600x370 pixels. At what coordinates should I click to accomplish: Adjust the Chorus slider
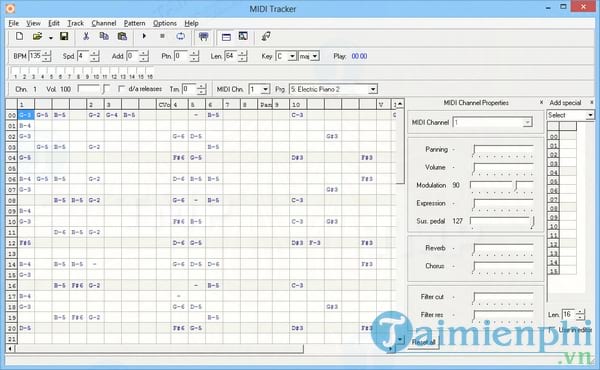pyautogui.click(x=503, y=267)
